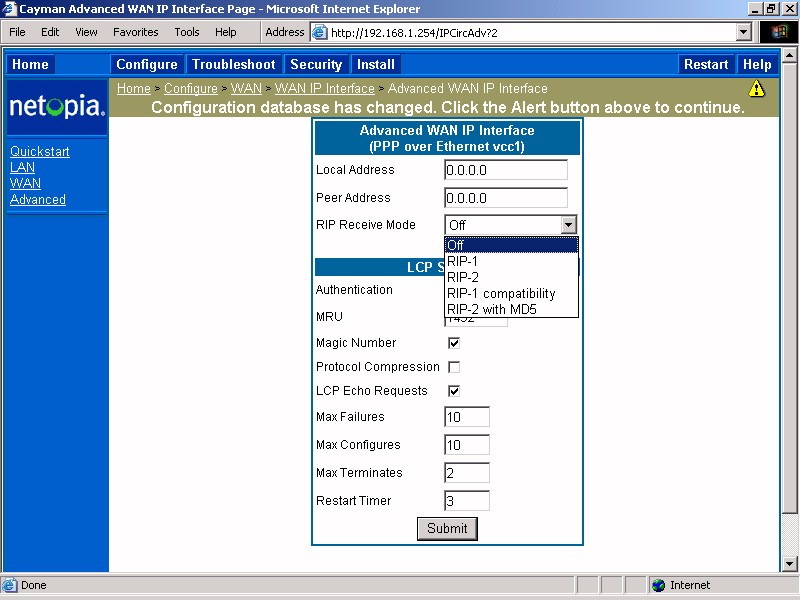Submit the Advanced WAN IP form
The width and height of the screenshot is (800, 600).
(447, 529)
